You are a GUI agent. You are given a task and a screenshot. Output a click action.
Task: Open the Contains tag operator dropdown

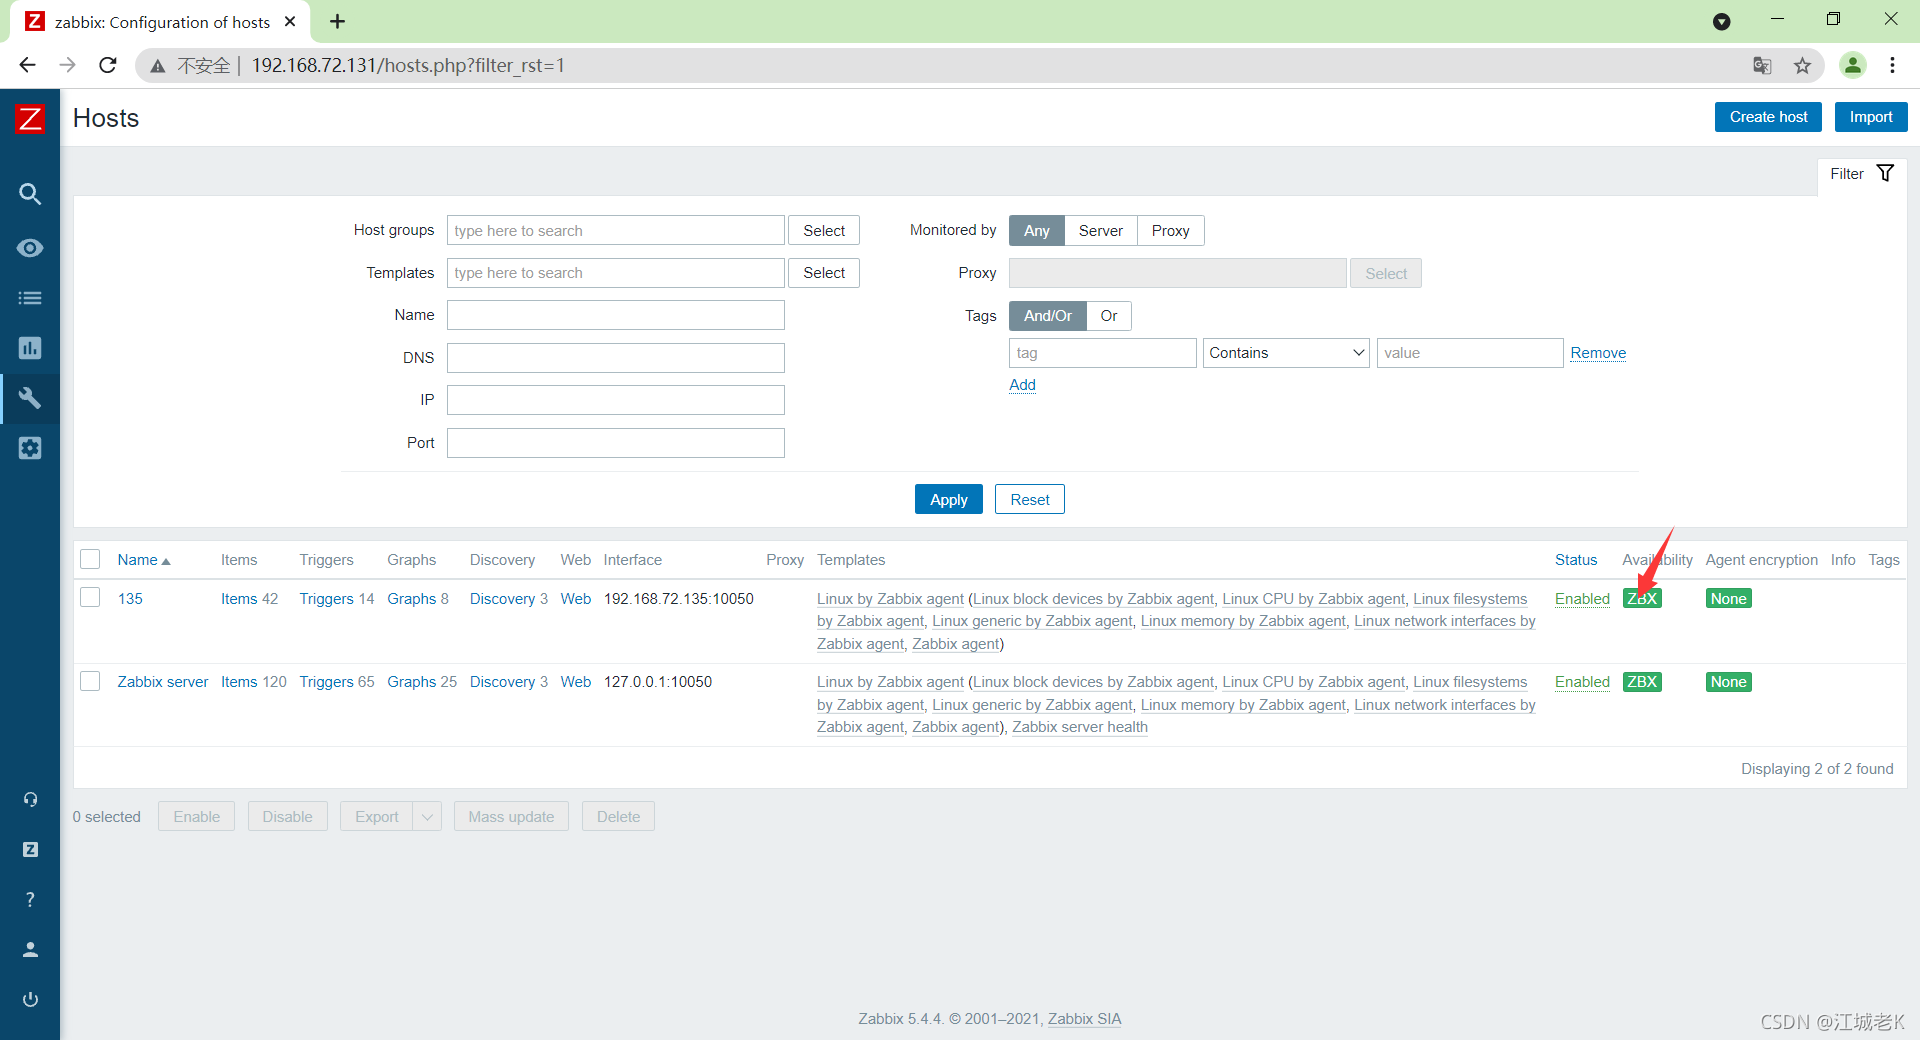point(1286,353)
